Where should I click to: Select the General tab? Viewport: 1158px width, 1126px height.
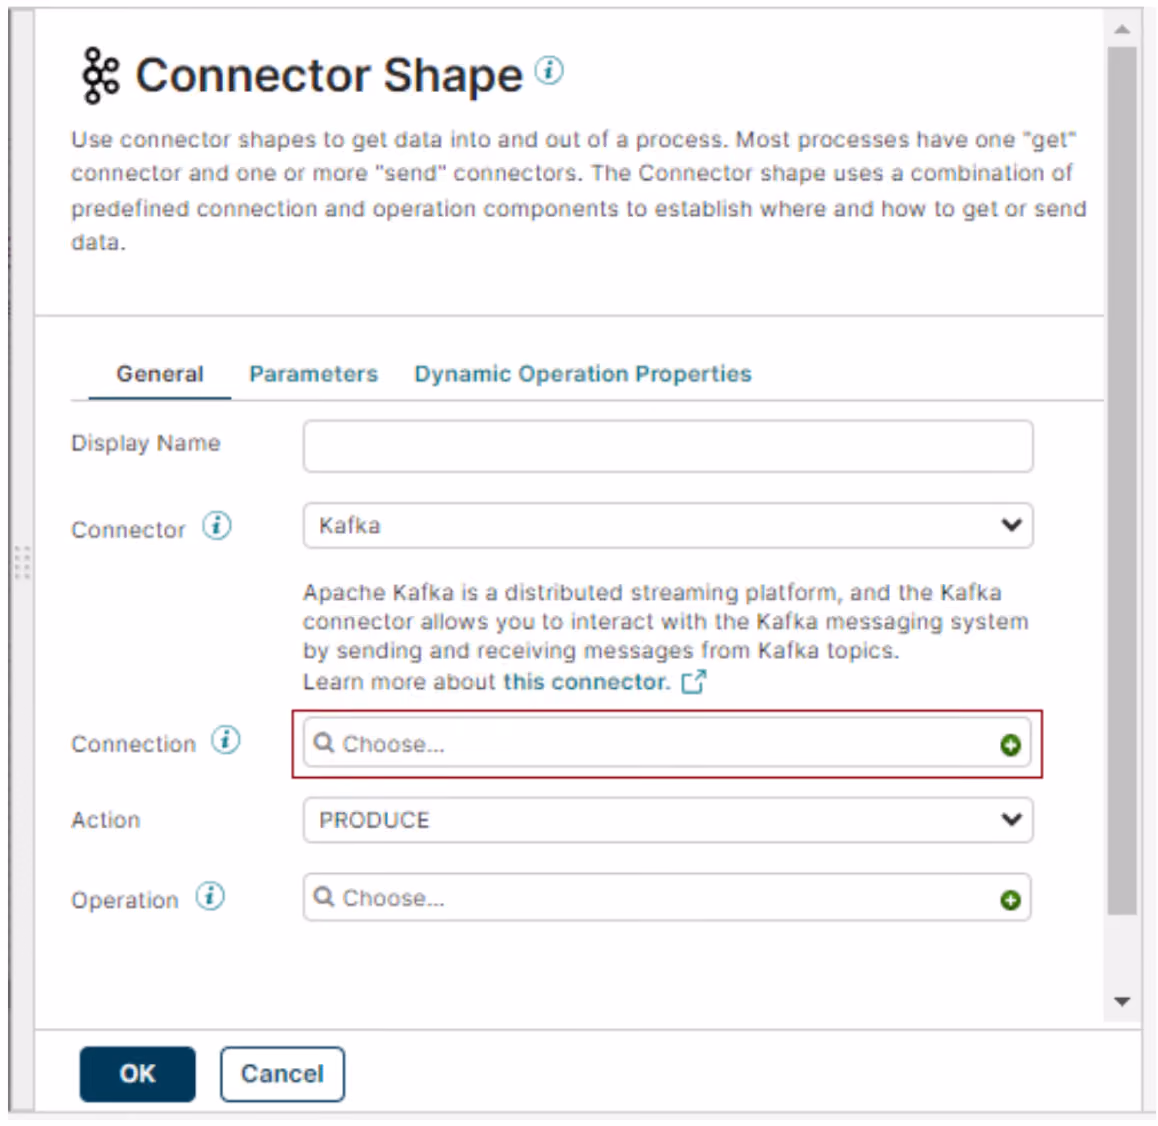pos(160,374)
